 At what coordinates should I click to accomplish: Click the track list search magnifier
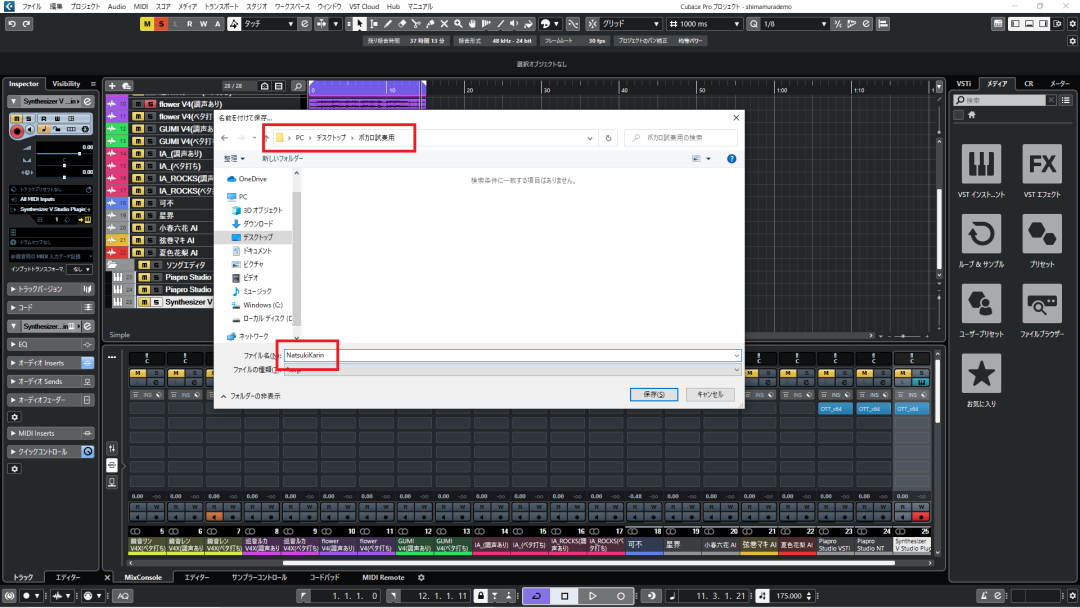[298, 86]
